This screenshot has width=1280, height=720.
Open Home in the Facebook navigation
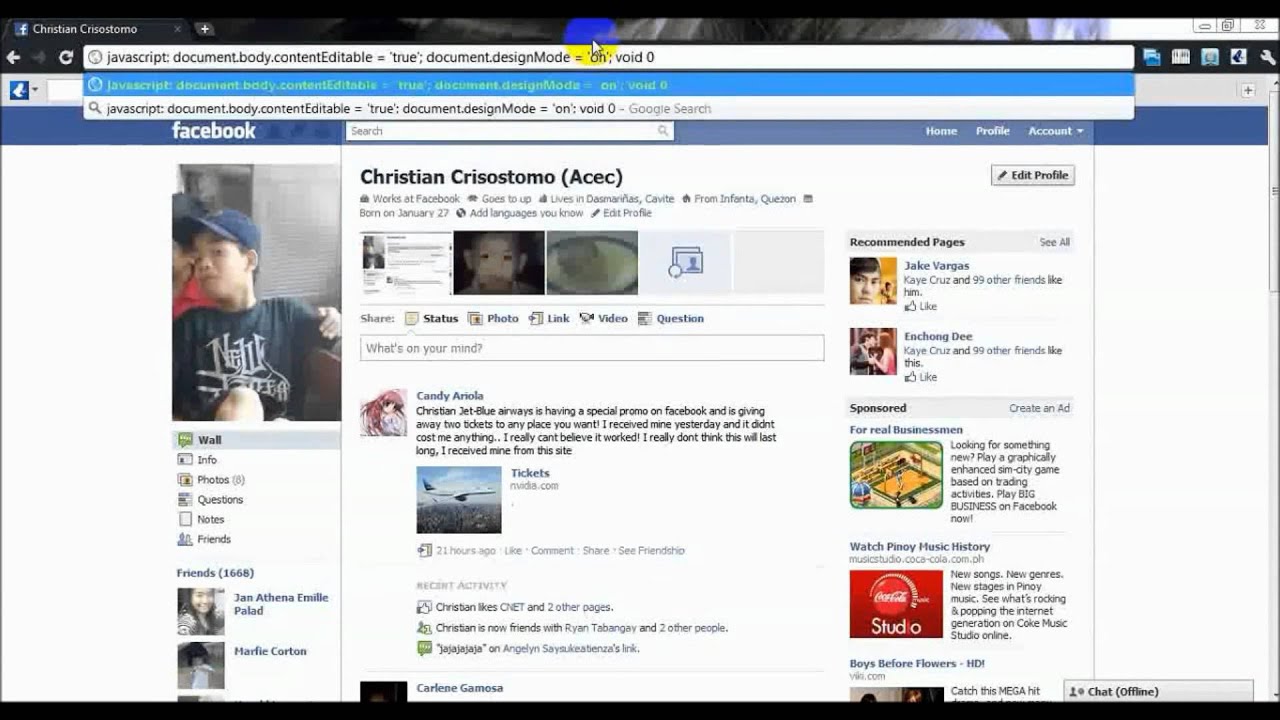[941, 131]
